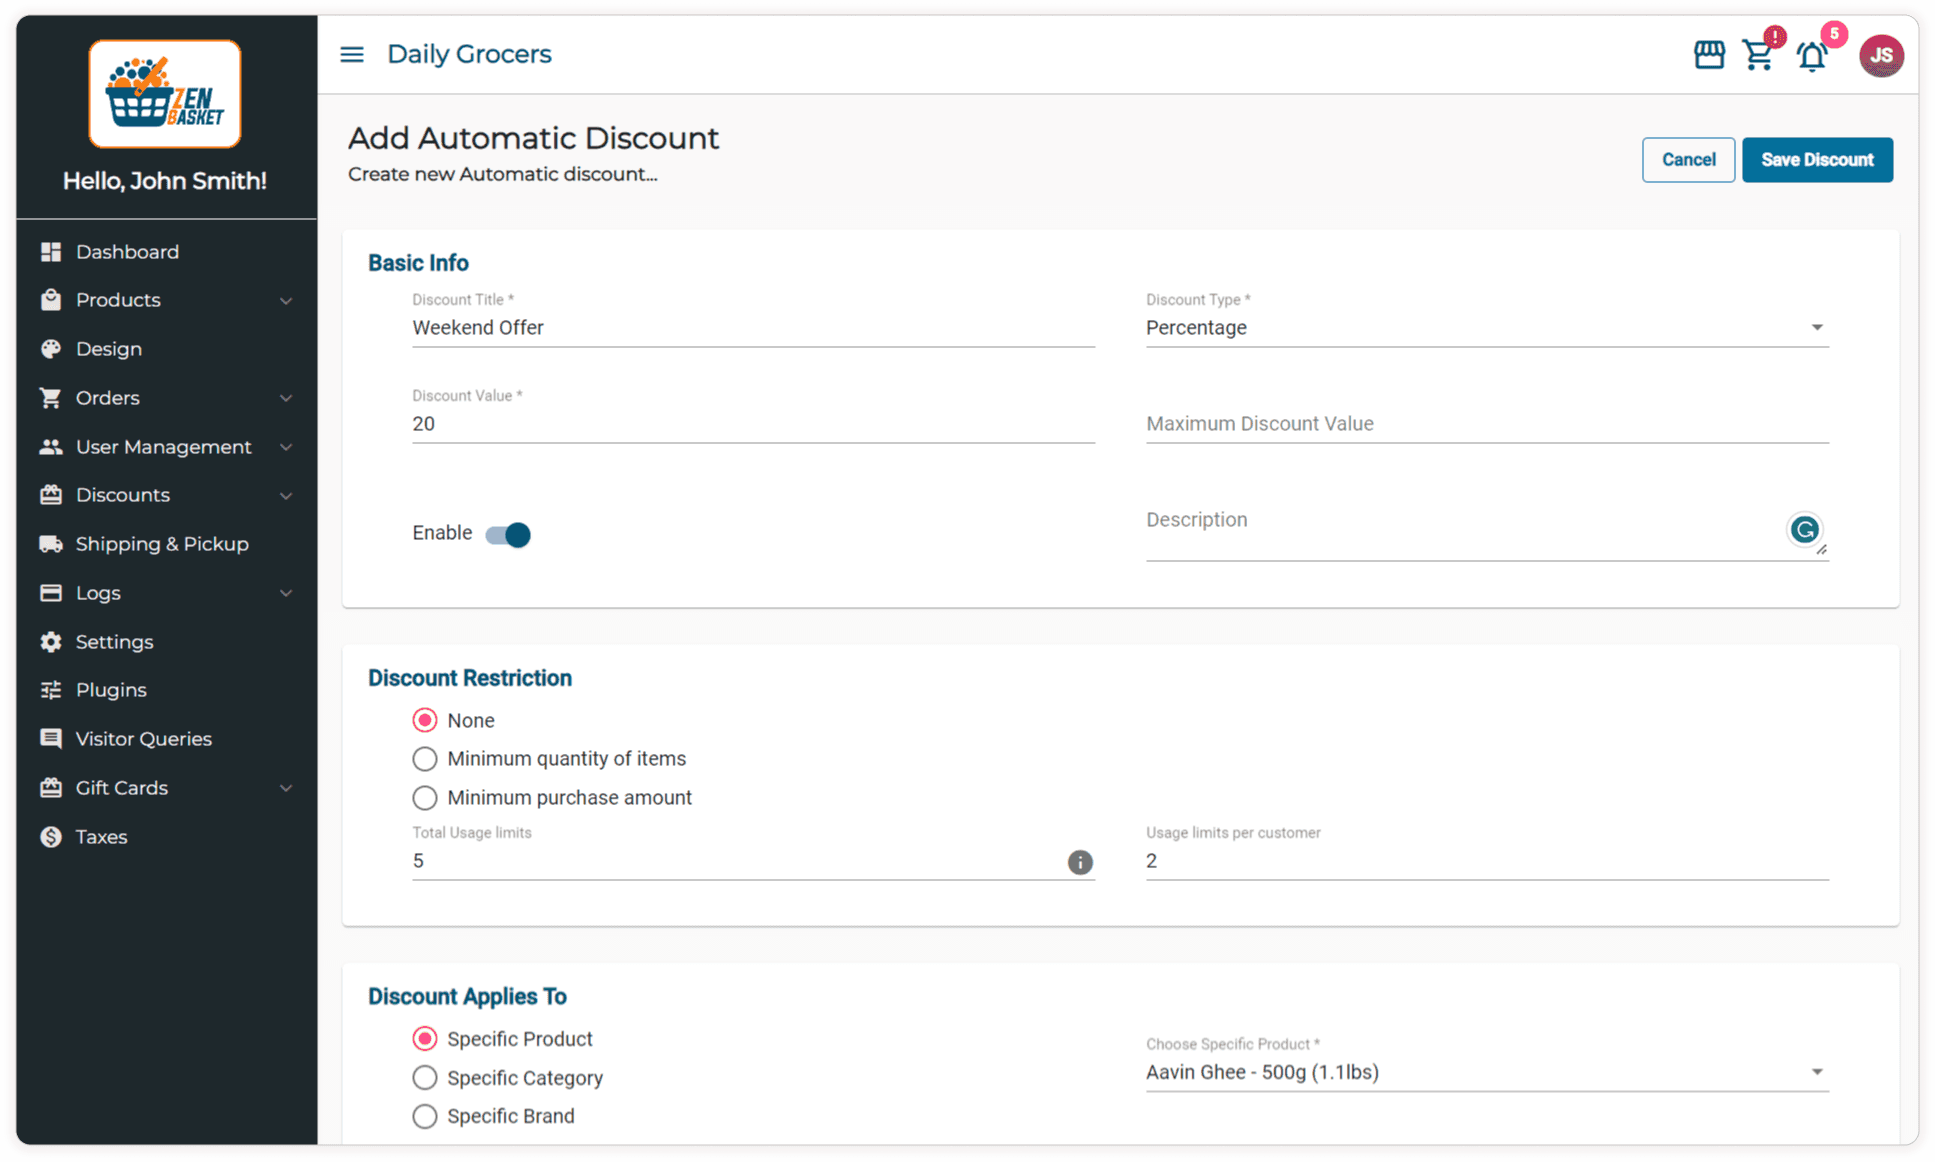Disable the Enable toggle switch
This screenshot has height=1162, width=1935.
[x=508, y=534]
